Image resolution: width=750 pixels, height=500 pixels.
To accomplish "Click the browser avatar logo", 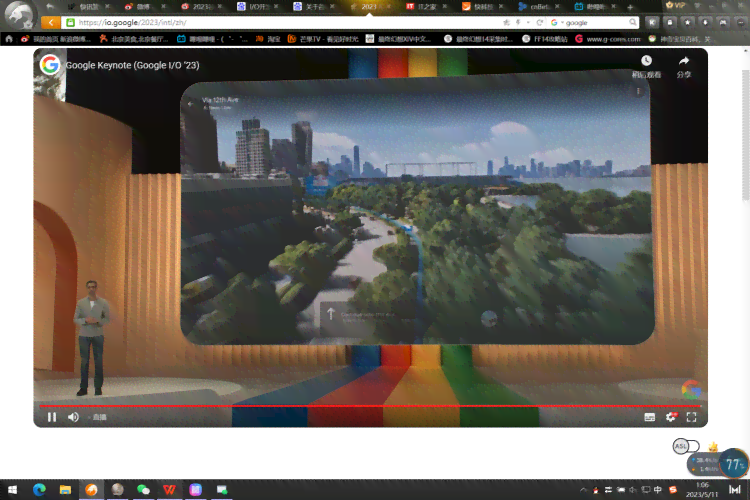I will click(x=20, y=14).
